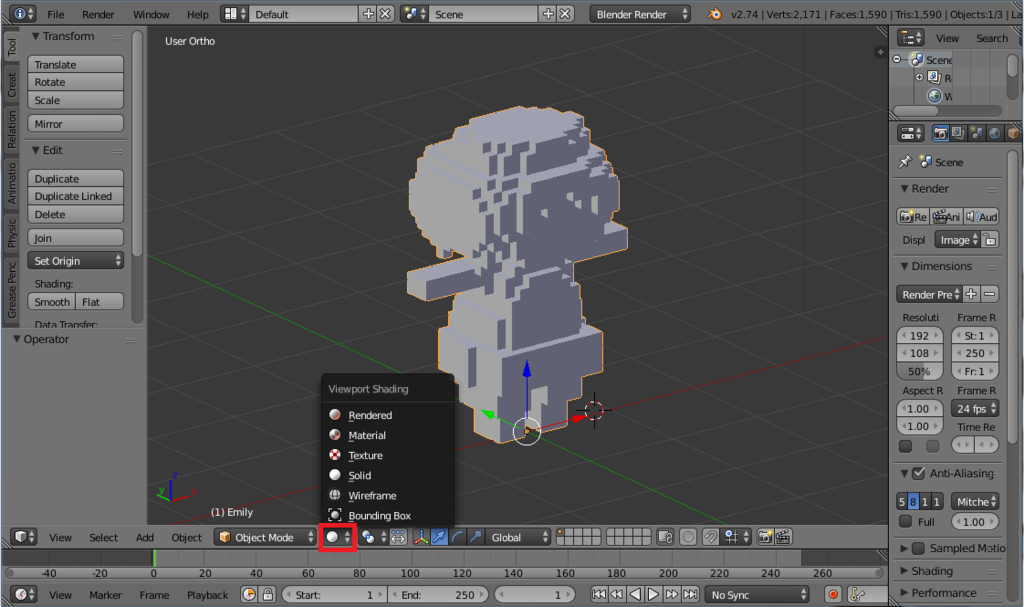Open the Scene tab icon in Properties
Image resolution: width=1024 pixels, height=607 pixels.
[976, 133]
